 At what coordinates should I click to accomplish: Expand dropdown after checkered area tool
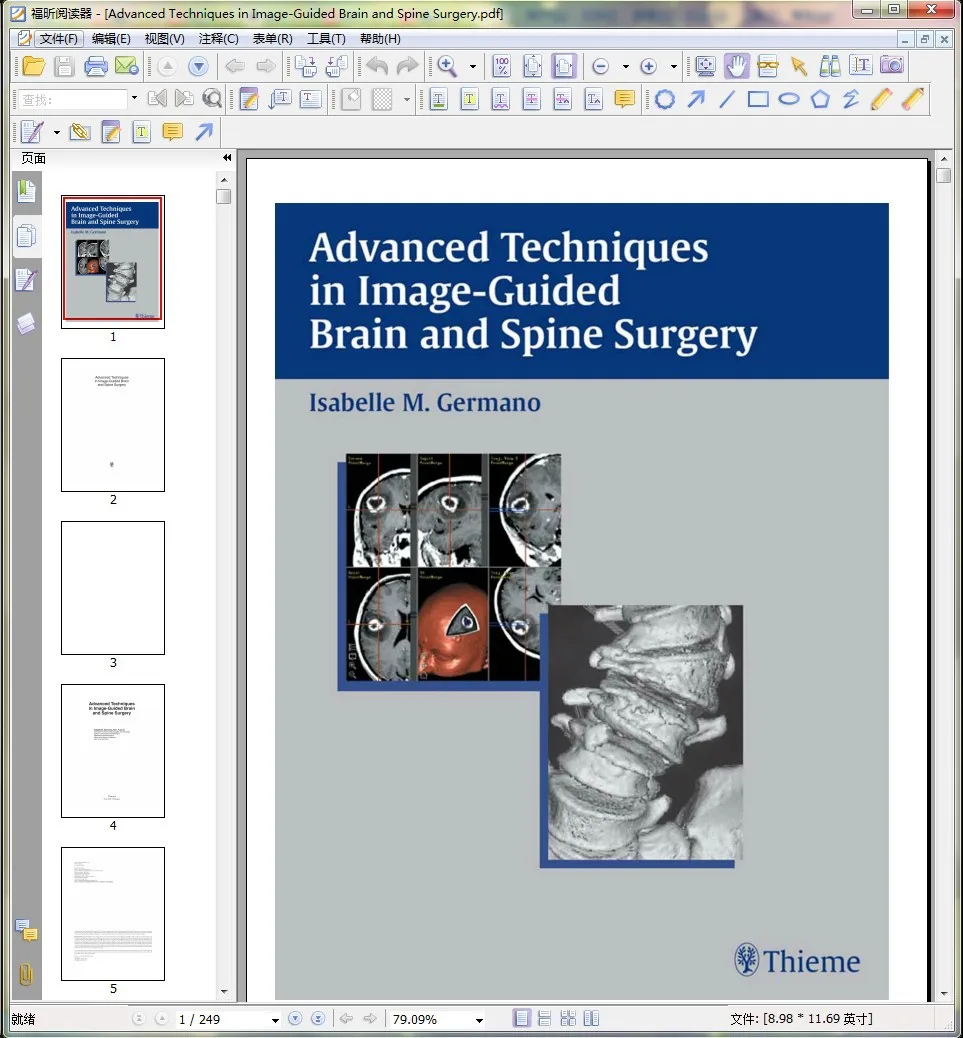(x=406, y=100)
